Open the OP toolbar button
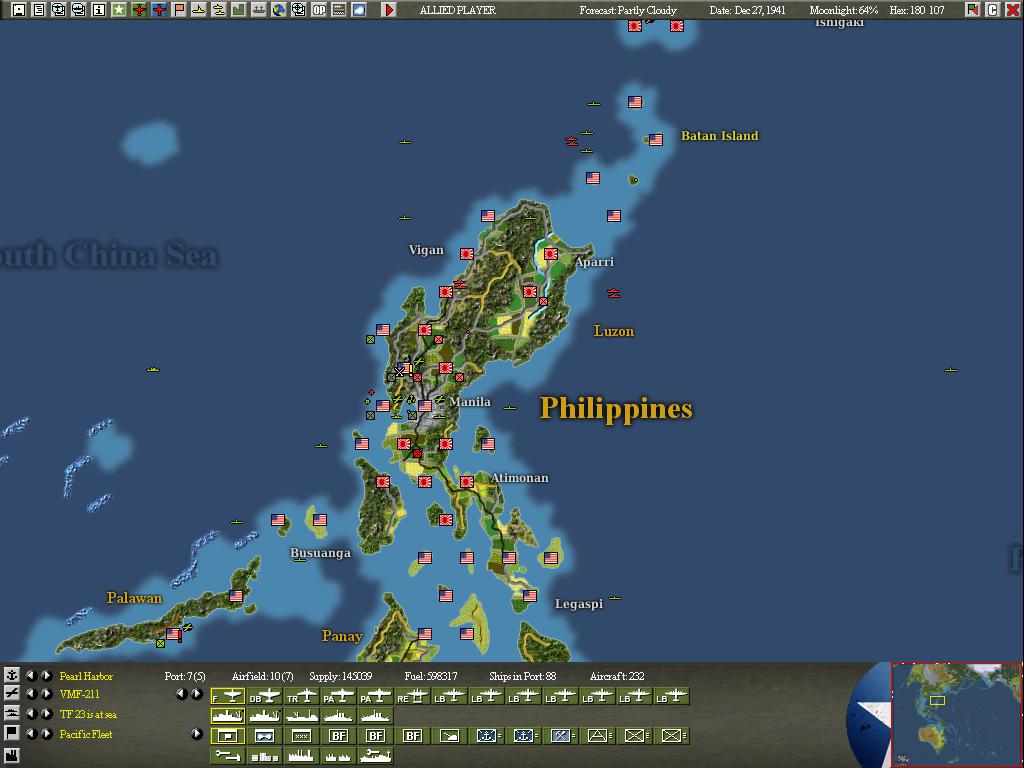The image size is (1024, 768). click(x=319, y=10)
